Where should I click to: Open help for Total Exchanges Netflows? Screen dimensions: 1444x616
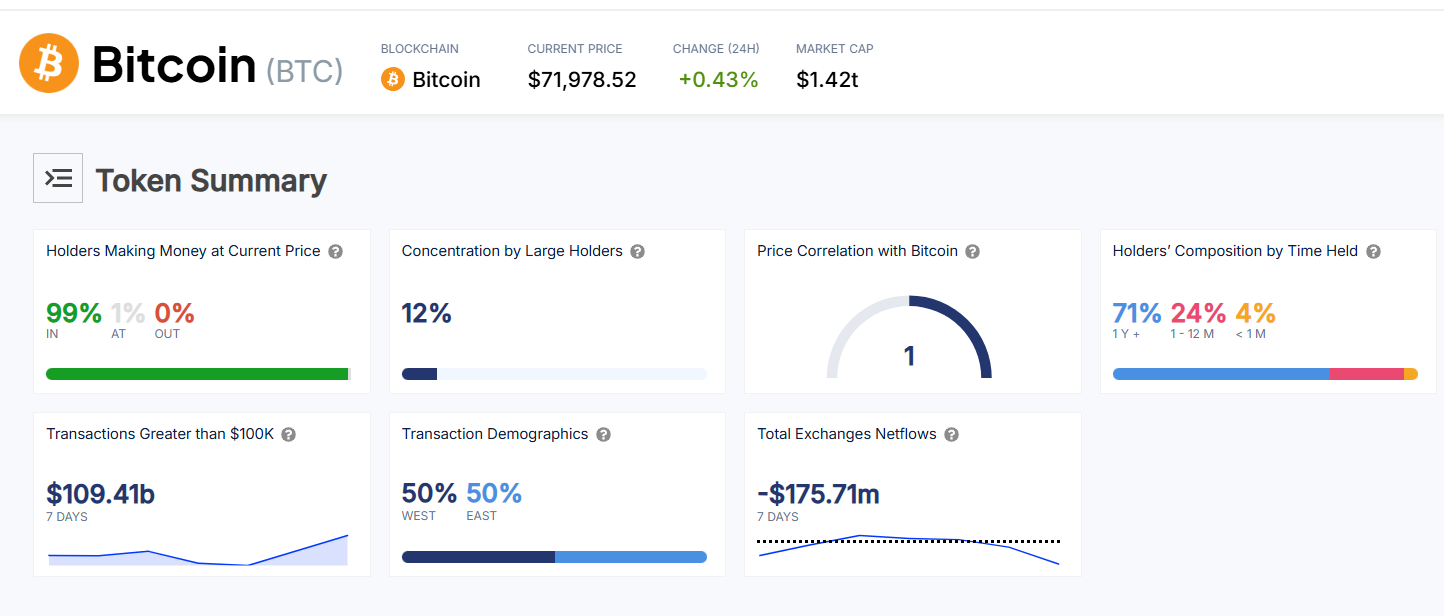click(x=952, y=434)
